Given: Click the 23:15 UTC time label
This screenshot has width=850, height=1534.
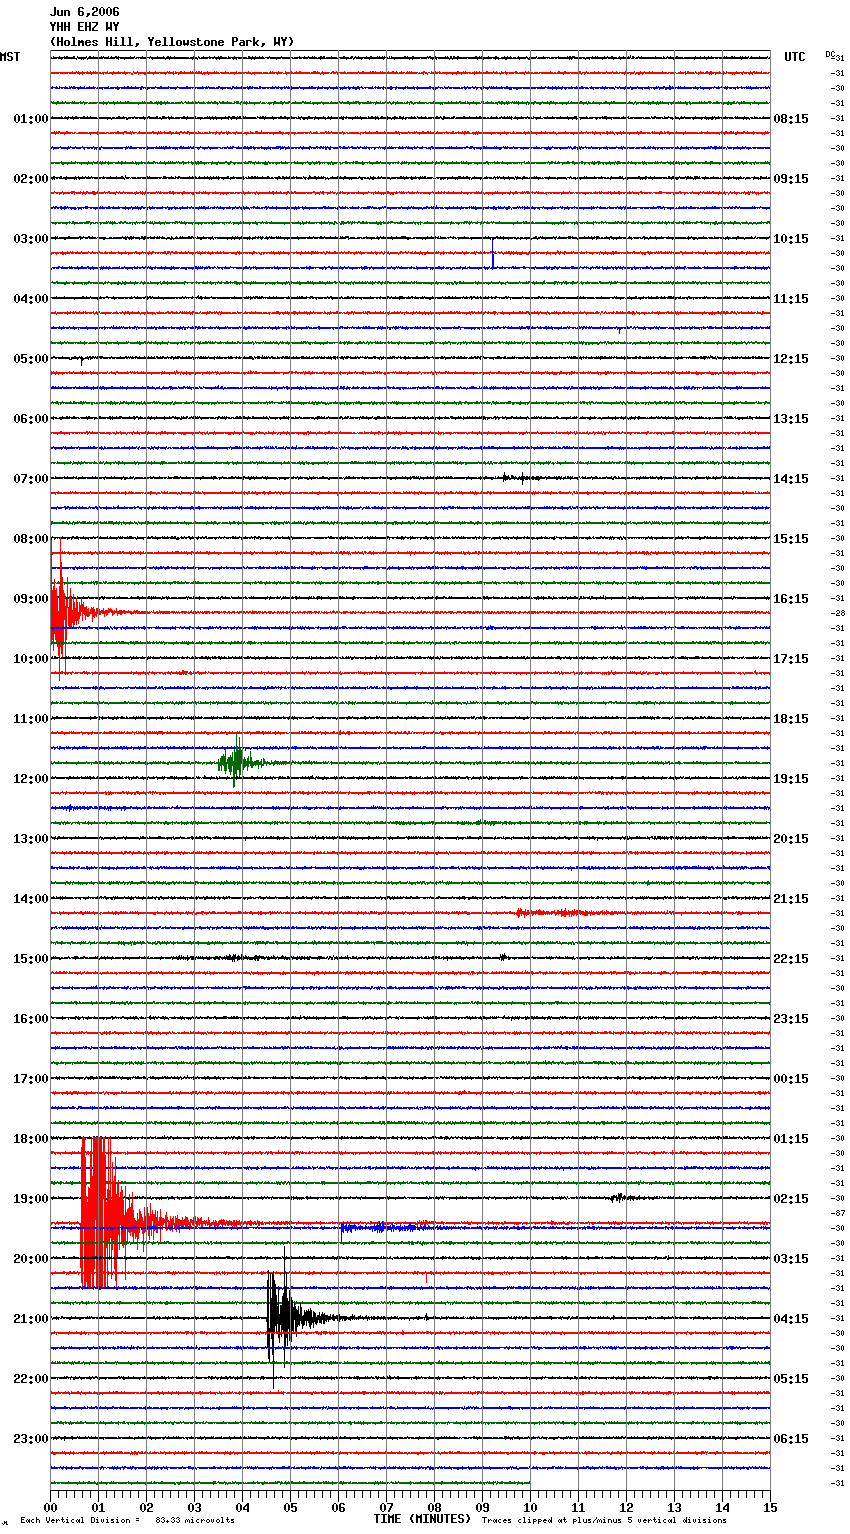Looking at the screenshot, I should 791,1019.
